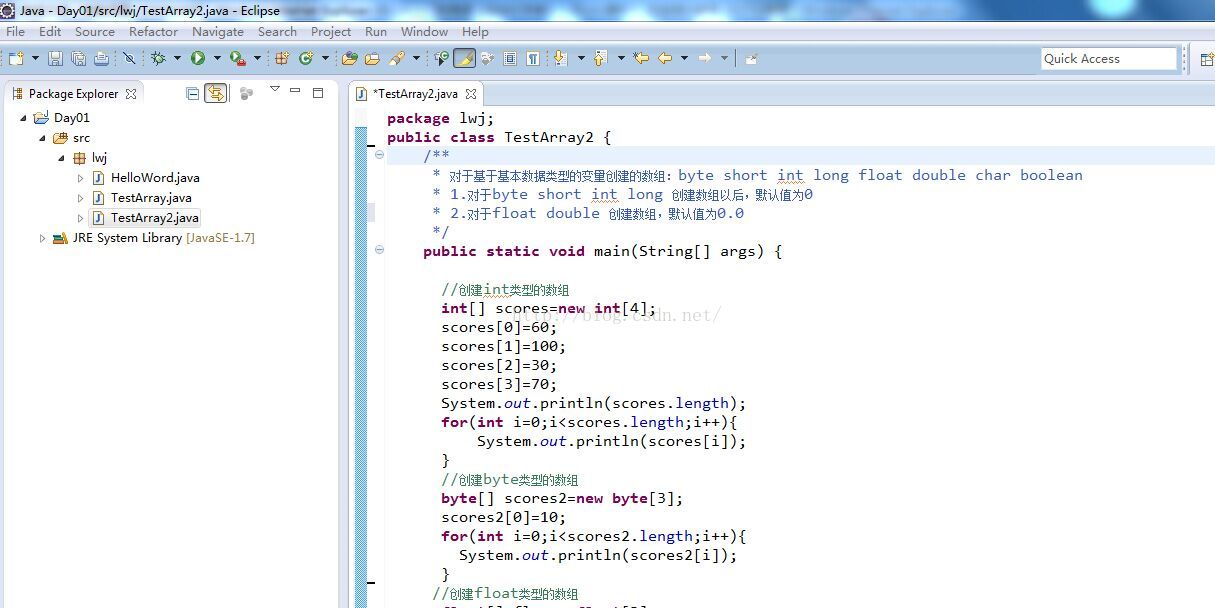Click the Print icon in toolbar
Image resolution: width=1215 pixels, height=608 pixels.
(101, 59)
